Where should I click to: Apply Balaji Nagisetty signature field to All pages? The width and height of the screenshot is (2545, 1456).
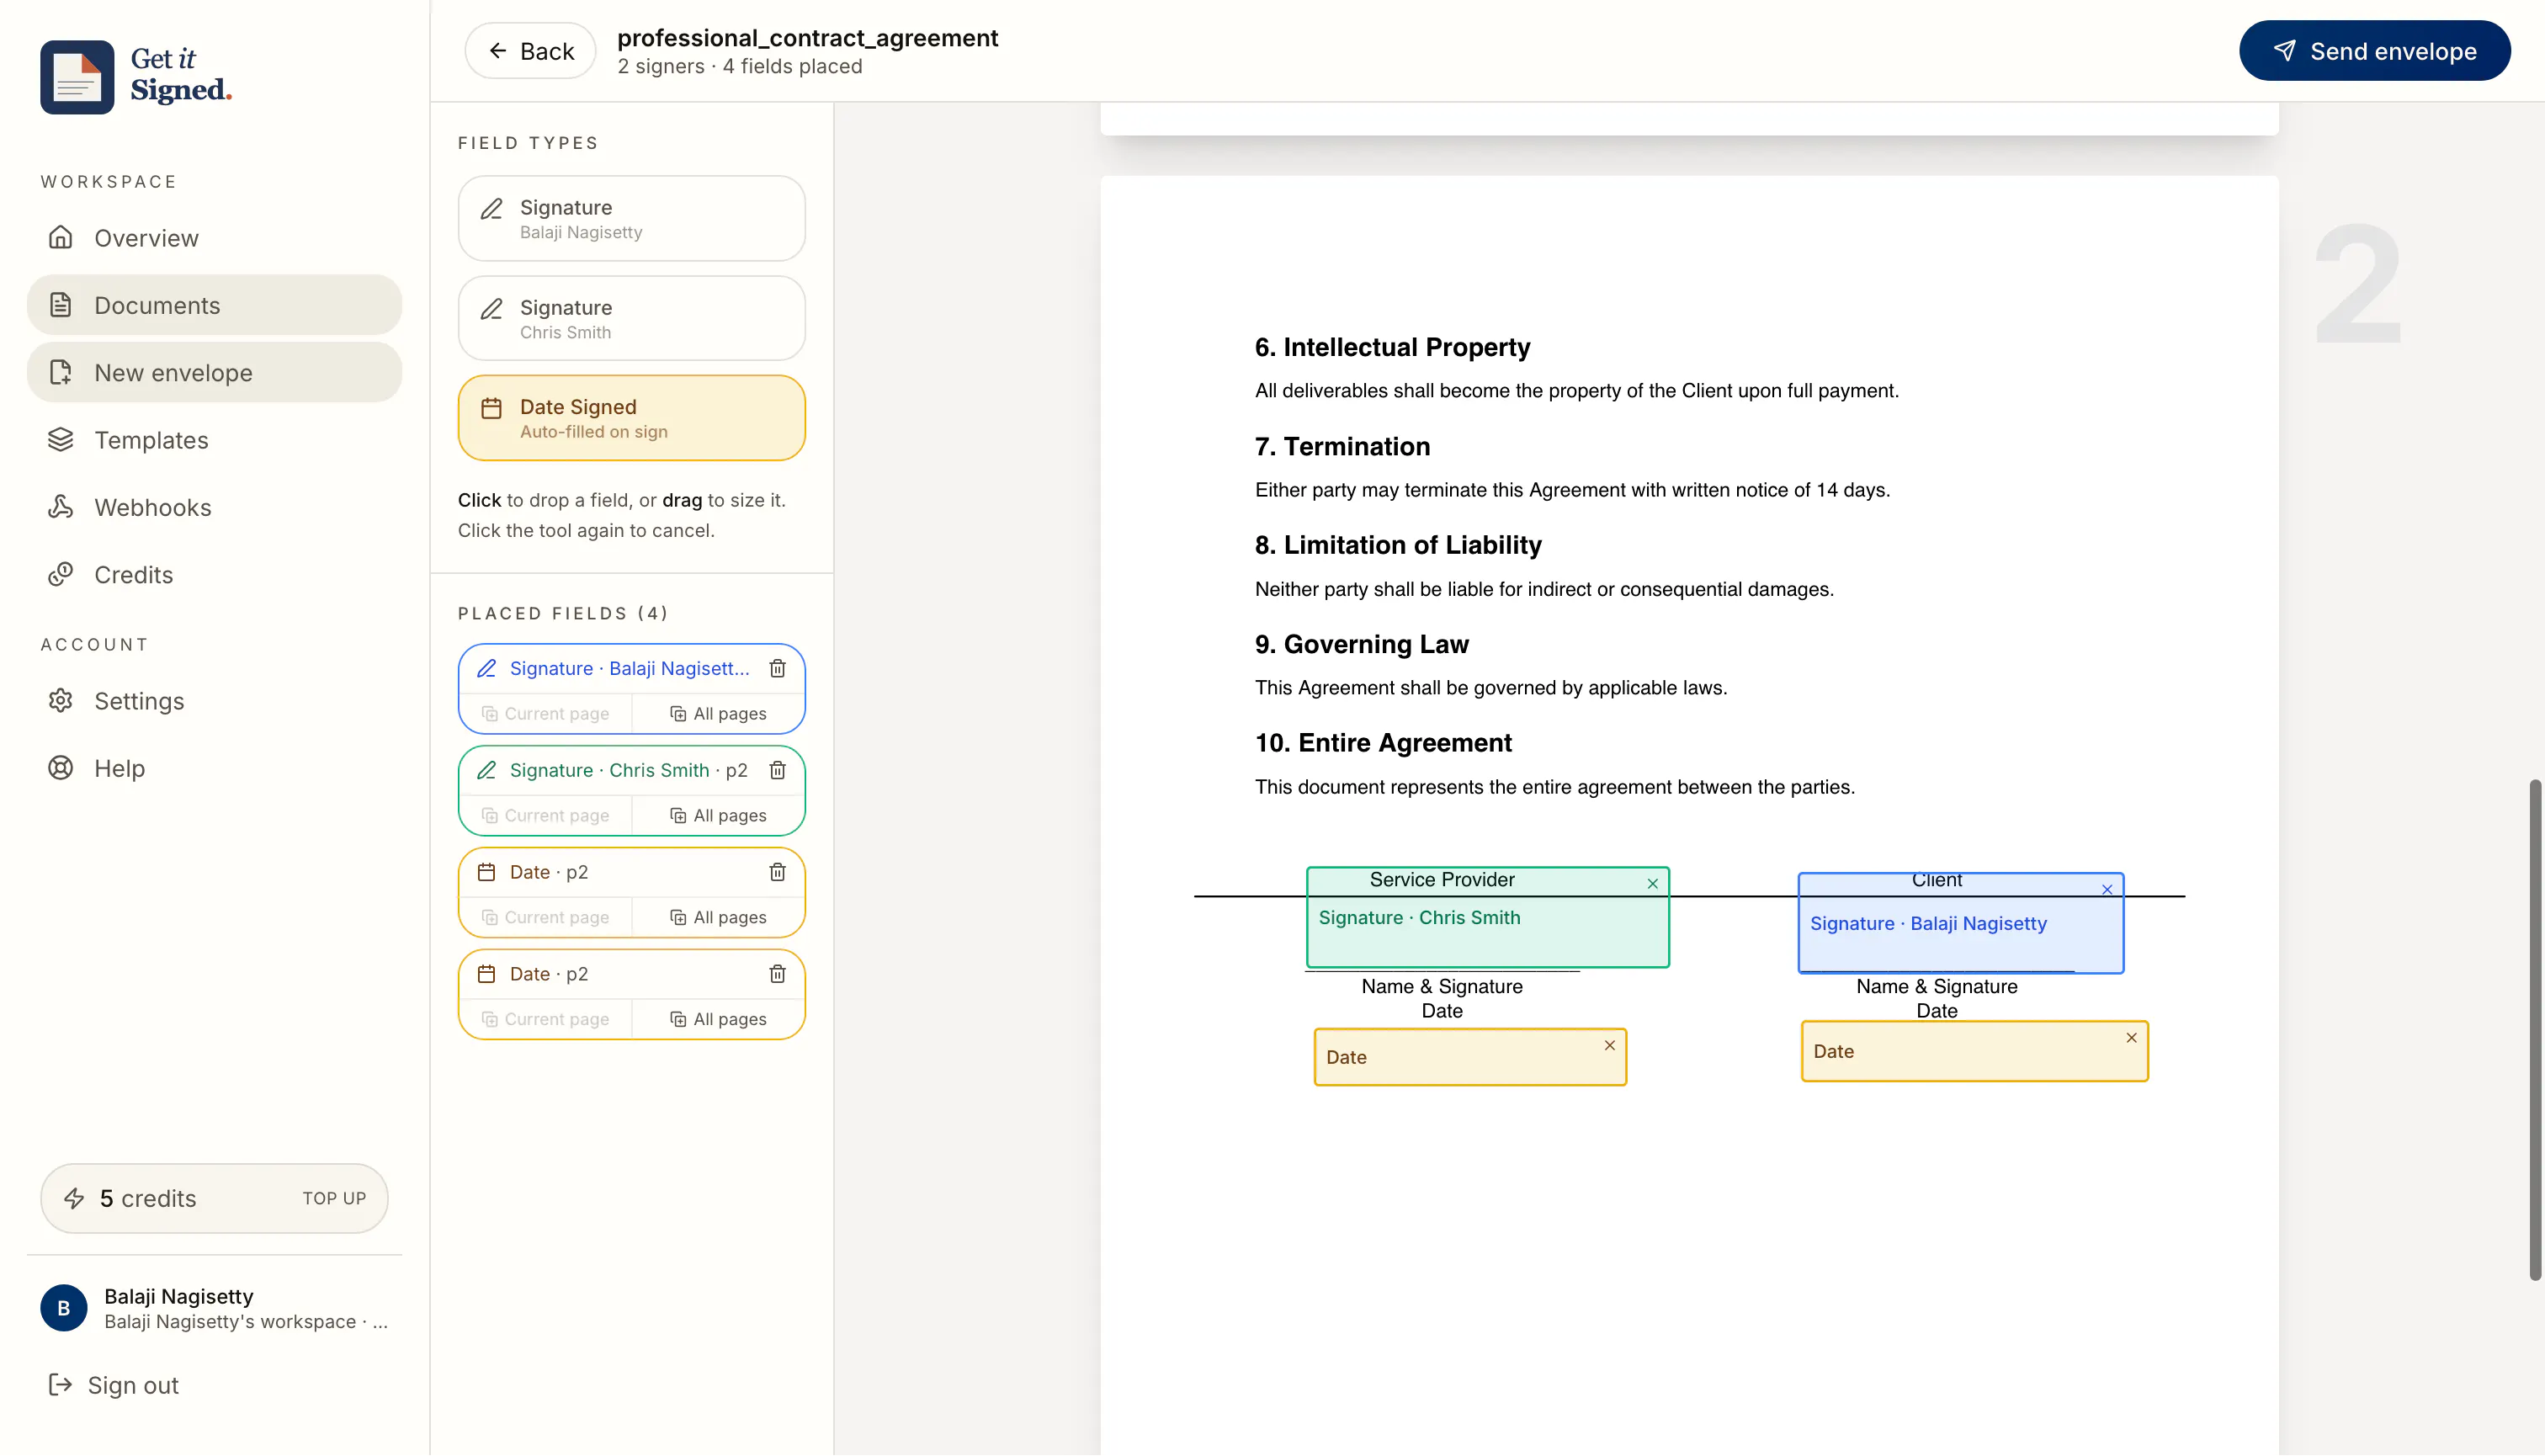(x=718, y=714)
